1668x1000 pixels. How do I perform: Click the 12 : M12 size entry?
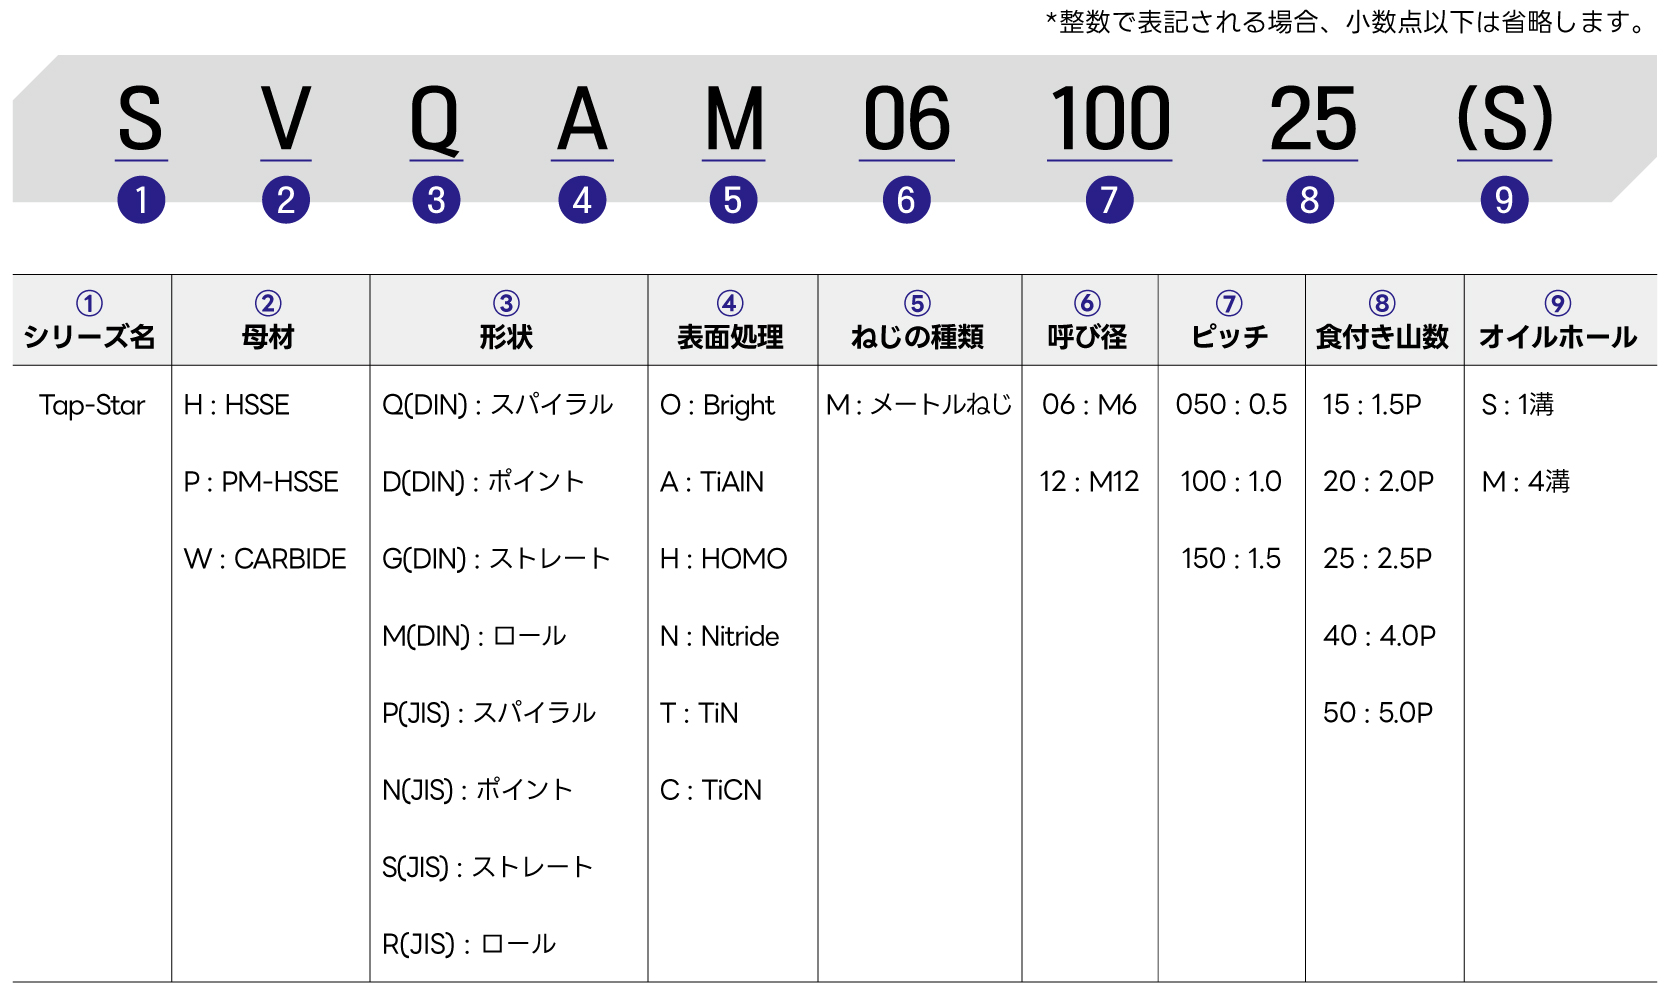1089,482
